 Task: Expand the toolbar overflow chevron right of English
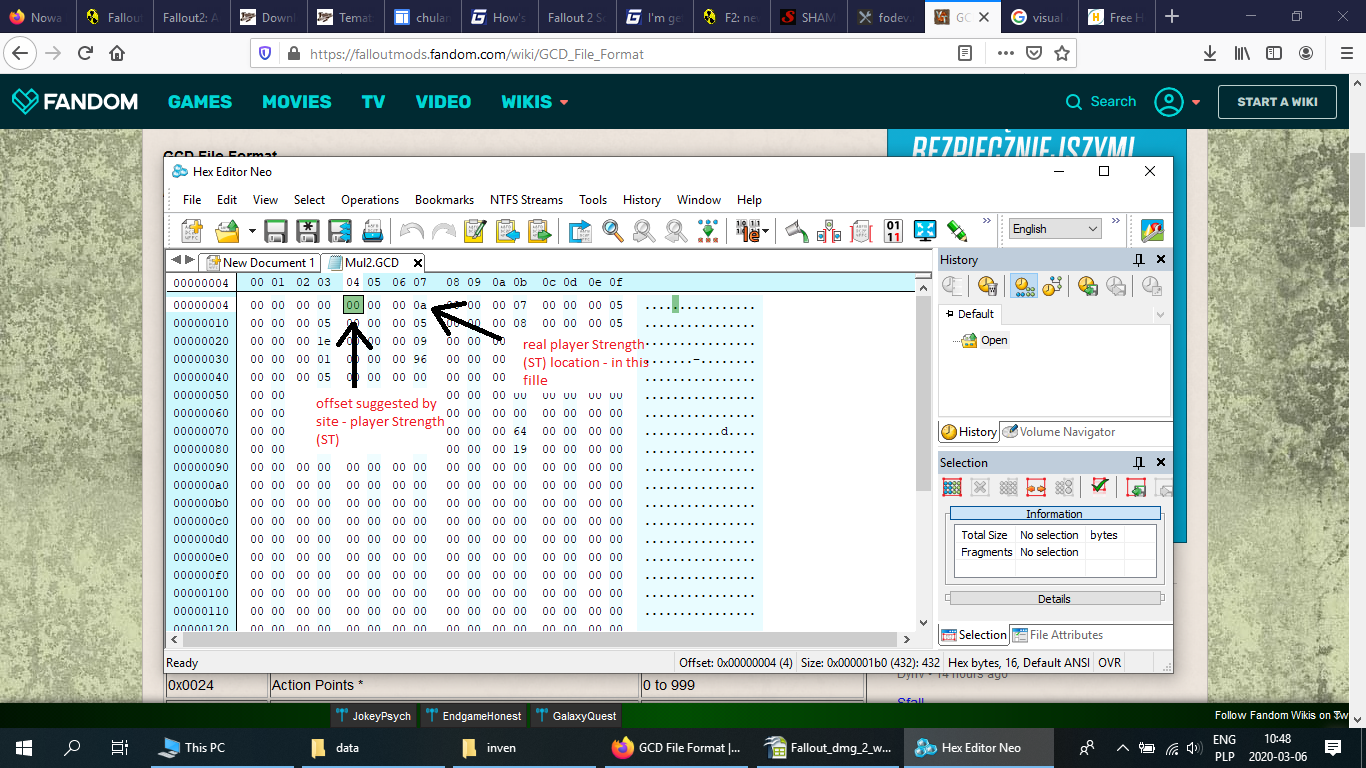tap(1117, 221)
